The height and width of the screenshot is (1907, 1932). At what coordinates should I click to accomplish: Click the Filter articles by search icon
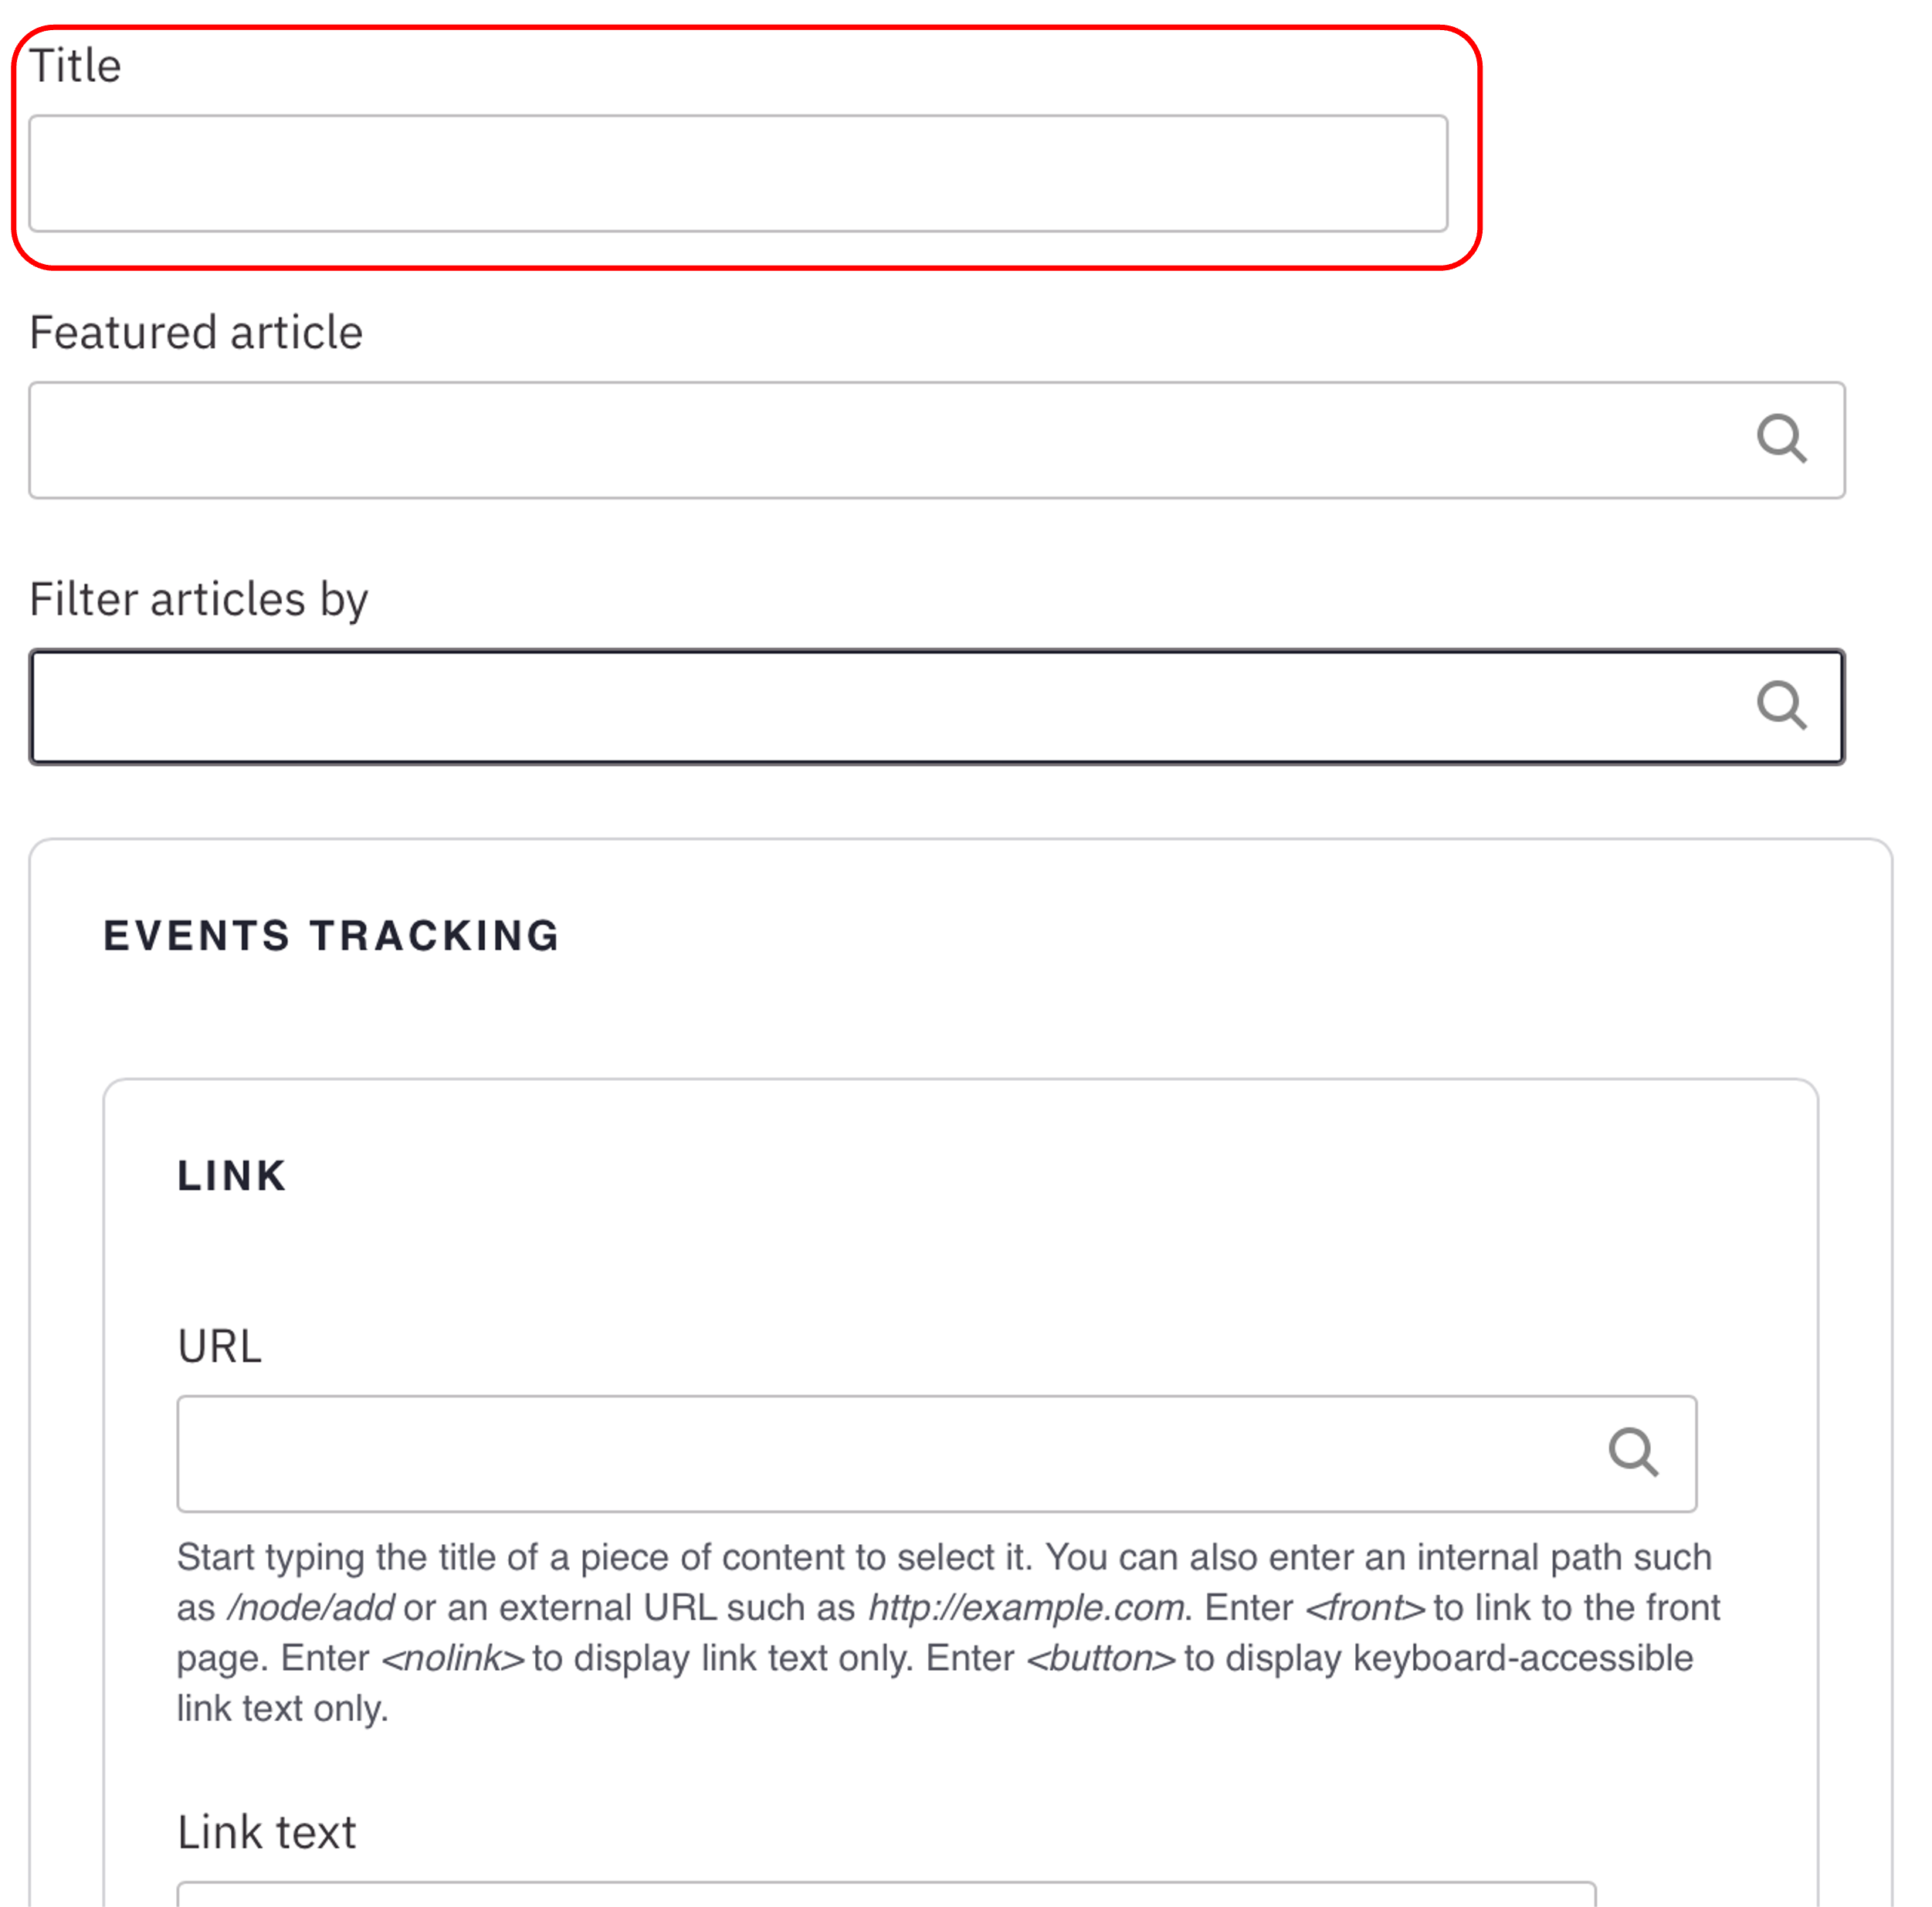click(1781, 706)
